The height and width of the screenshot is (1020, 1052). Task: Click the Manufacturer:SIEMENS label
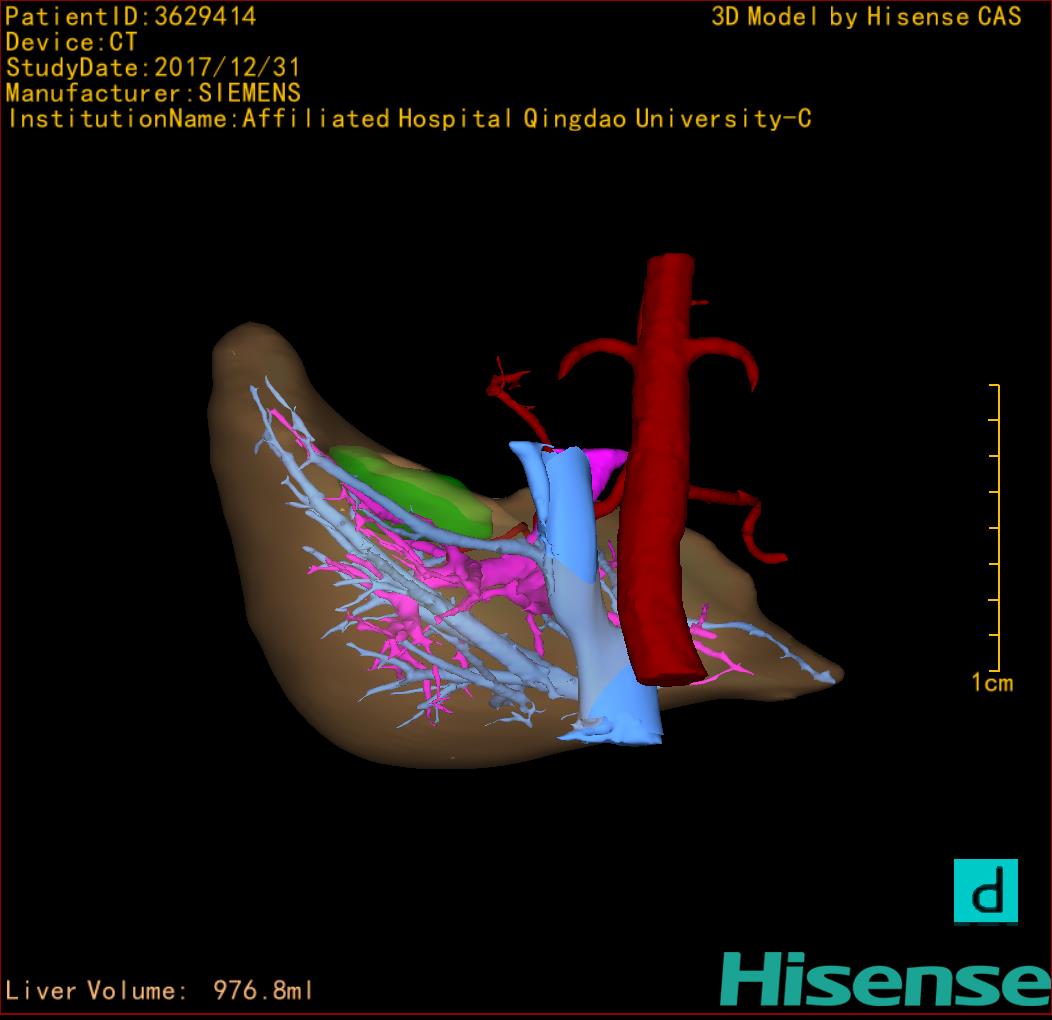153,93
